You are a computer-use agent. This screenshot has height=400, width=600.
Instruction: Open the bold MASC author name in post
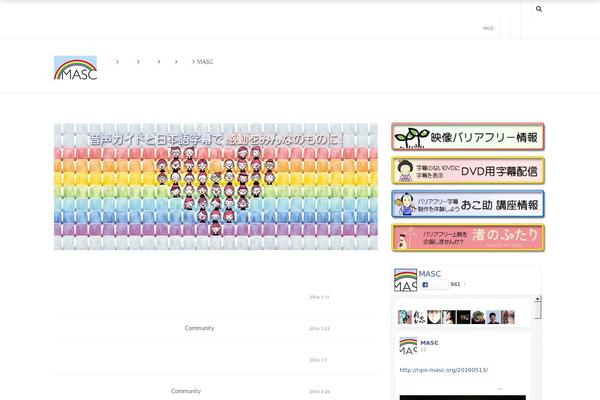coord(429,343)
